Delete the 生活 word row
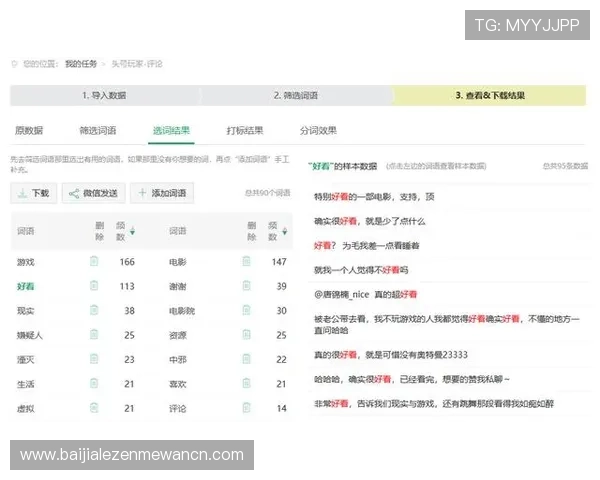 [x=94, y=384]
